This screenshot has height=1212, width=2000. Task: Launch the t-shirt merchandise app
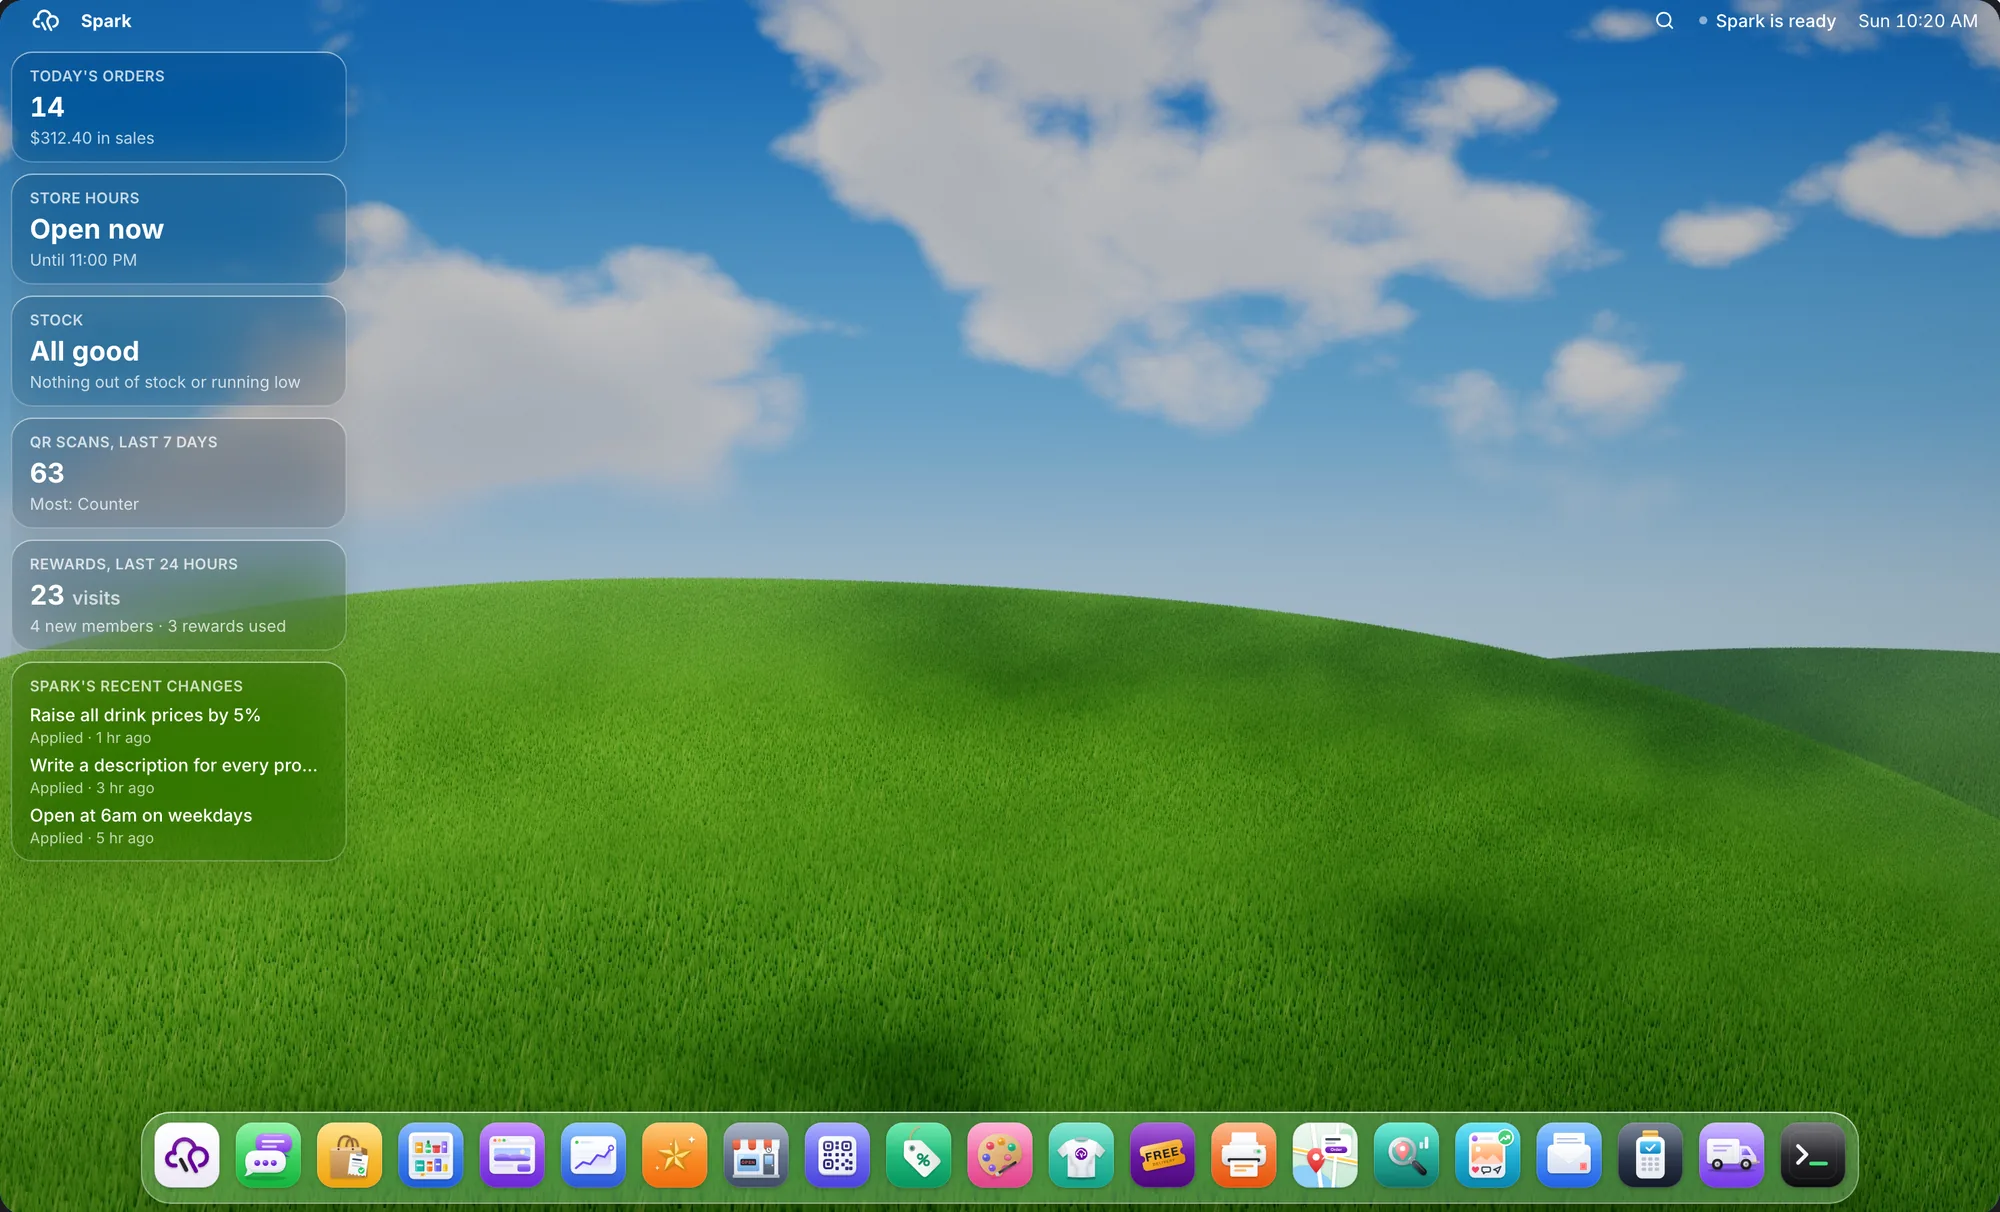(1081, 1155)
